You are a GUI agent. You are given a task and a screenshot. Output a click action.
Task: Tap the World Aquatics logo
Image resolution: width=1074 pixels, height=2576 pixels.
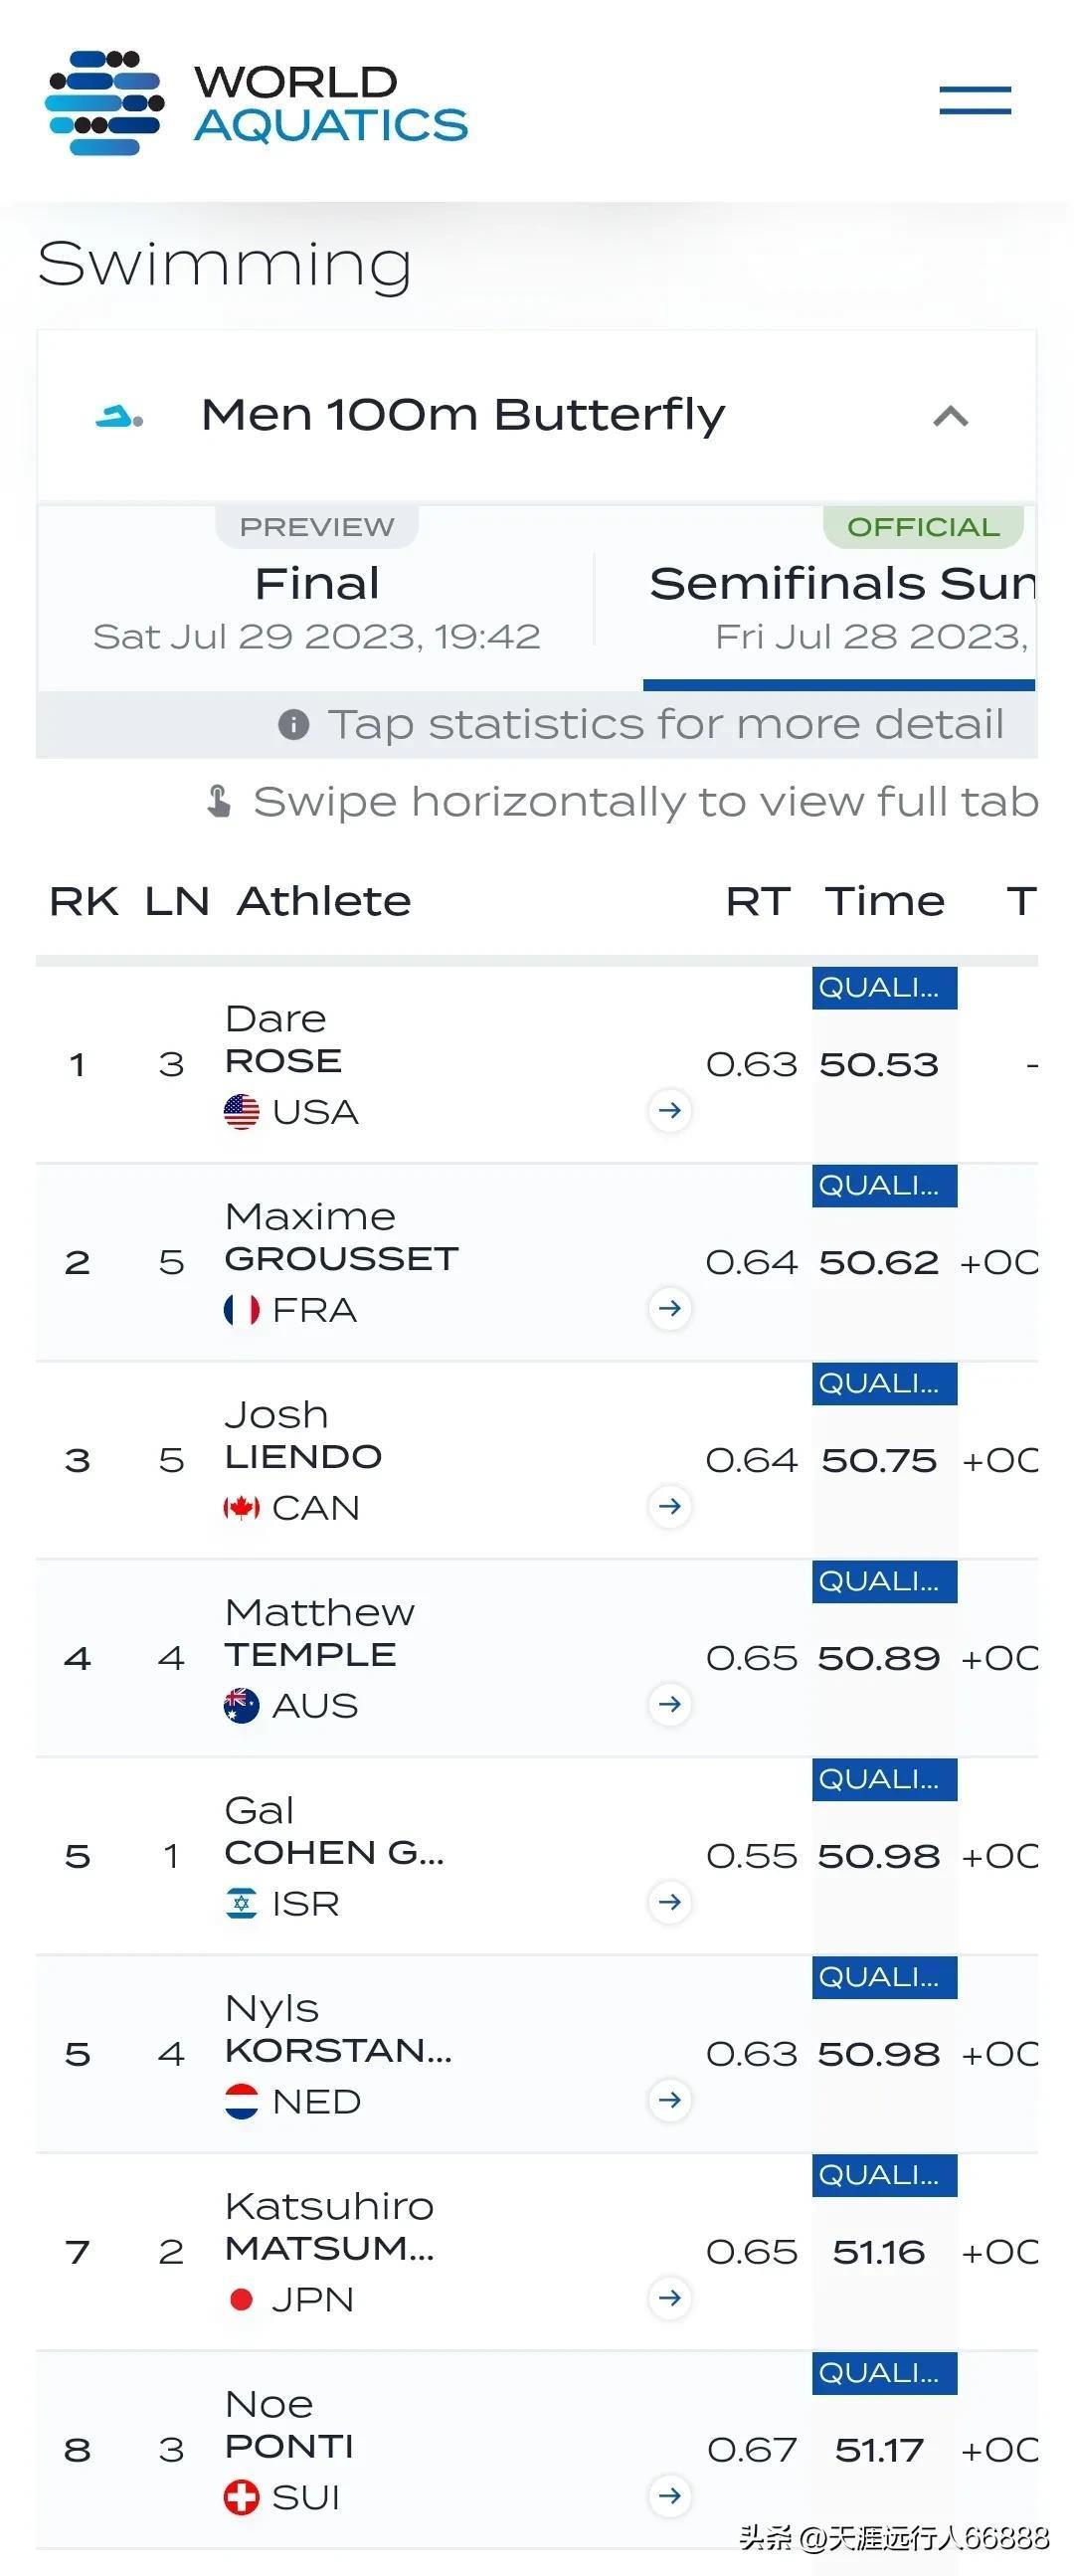[257, 103]
